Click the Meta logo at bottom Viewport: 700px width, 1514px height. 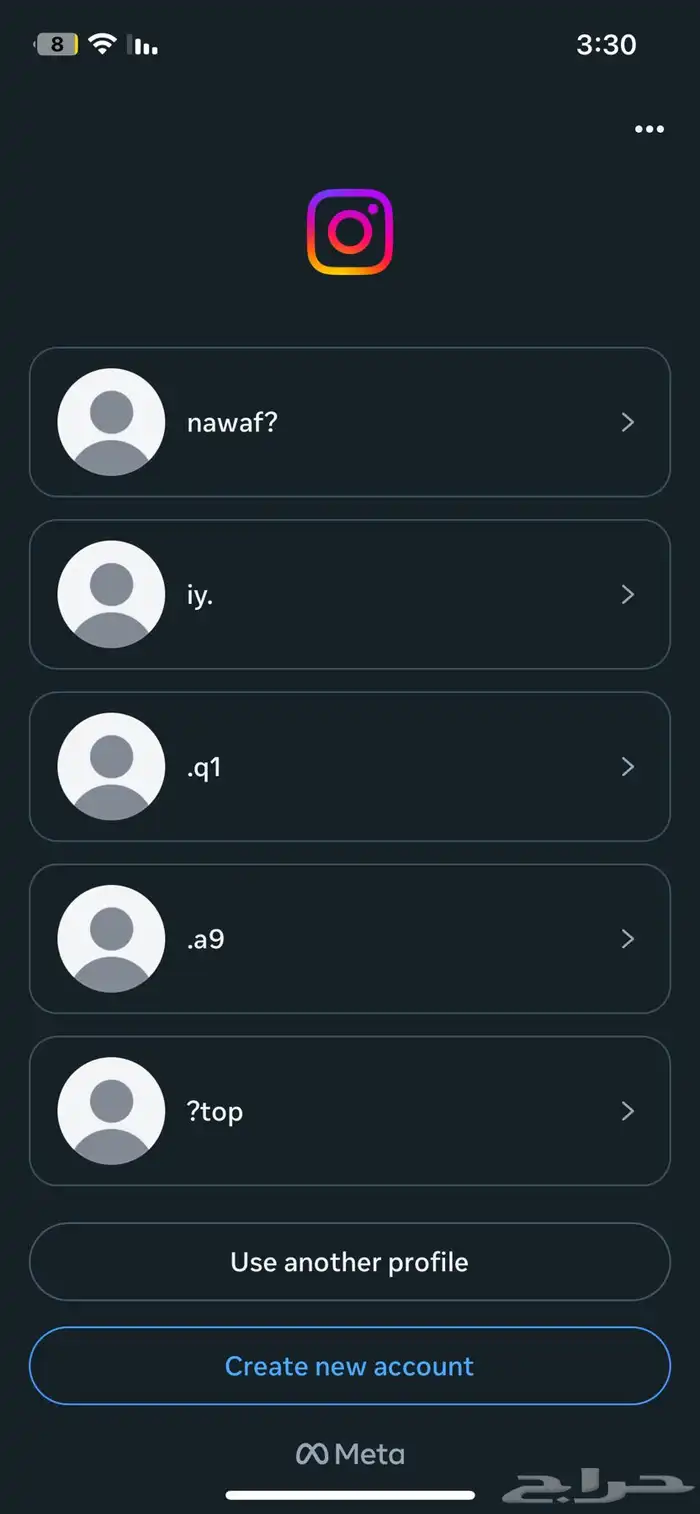click(349, 1454)
